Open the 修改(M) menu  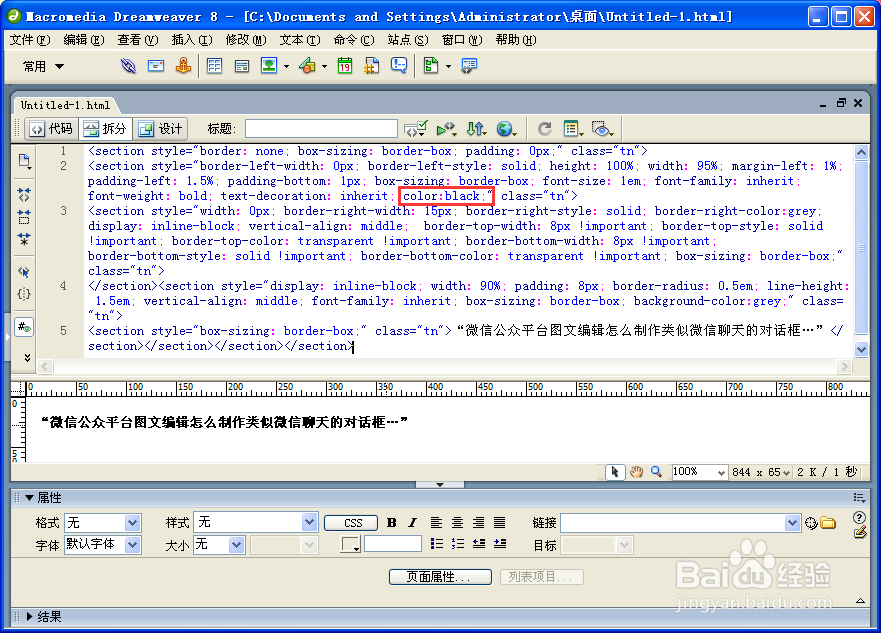(246, 40)
